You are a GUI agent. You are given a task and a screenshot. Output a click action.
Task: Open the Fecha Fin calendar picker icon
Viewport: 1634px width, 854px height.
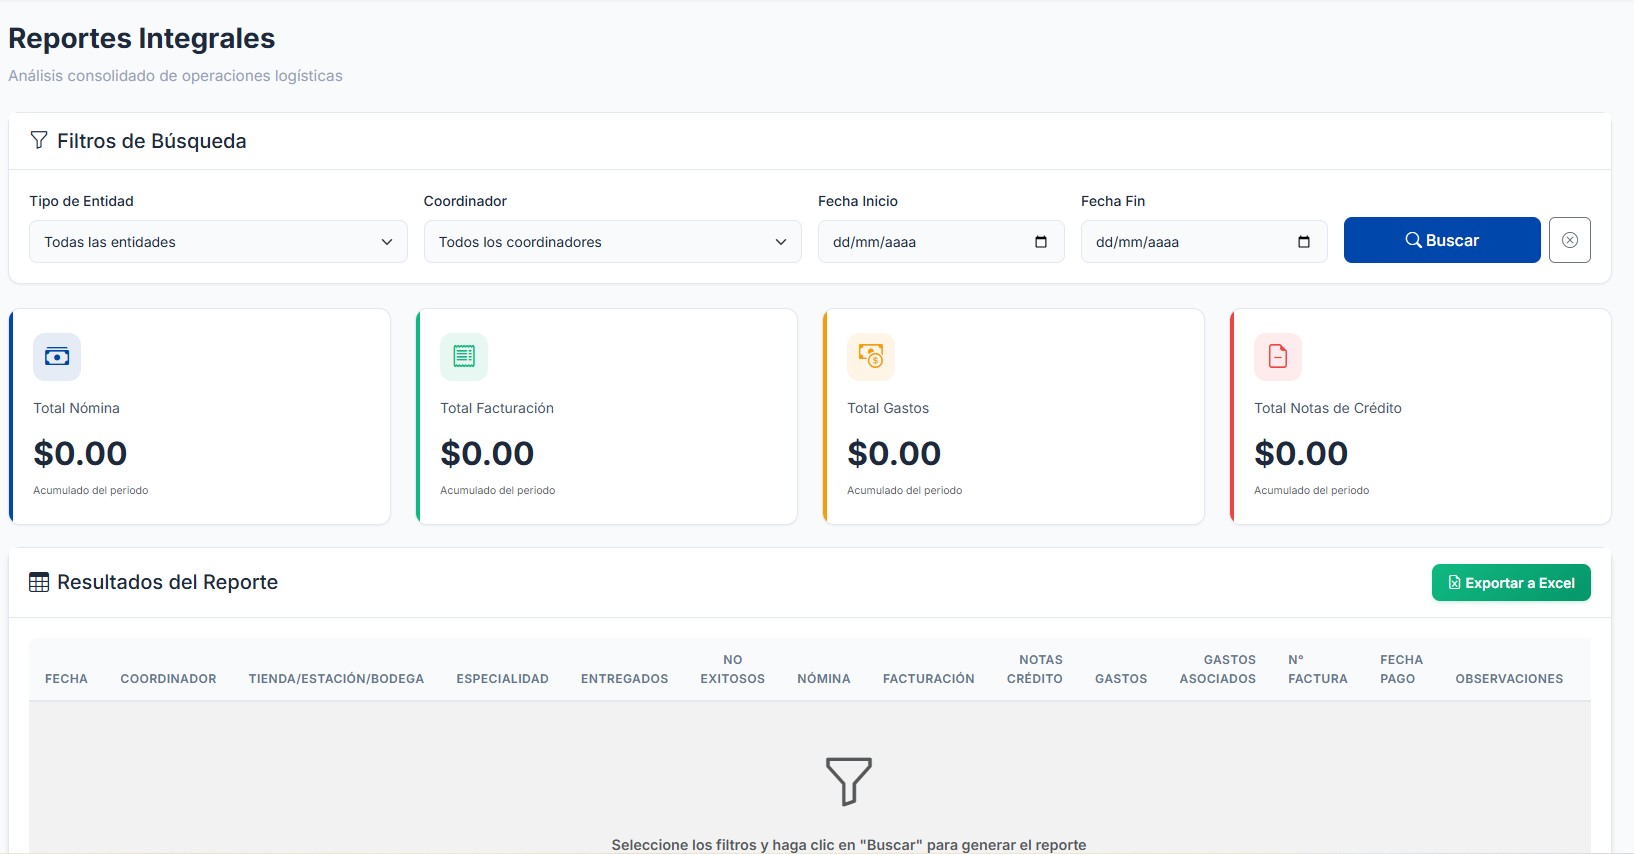[x=1304, y=242]
